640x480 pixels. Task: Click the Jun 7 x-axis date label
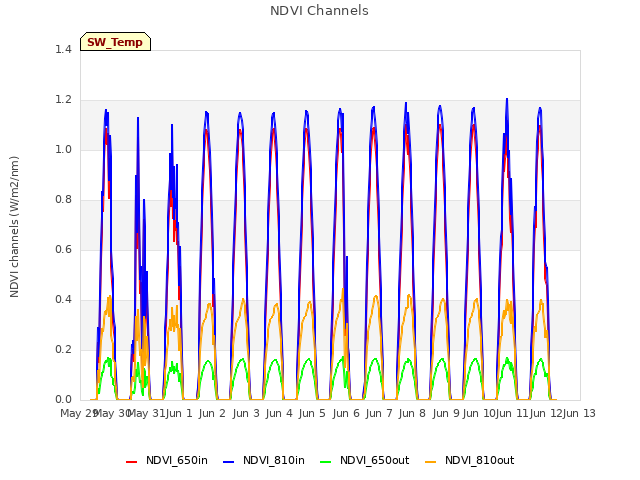click(x=379, y=413)
